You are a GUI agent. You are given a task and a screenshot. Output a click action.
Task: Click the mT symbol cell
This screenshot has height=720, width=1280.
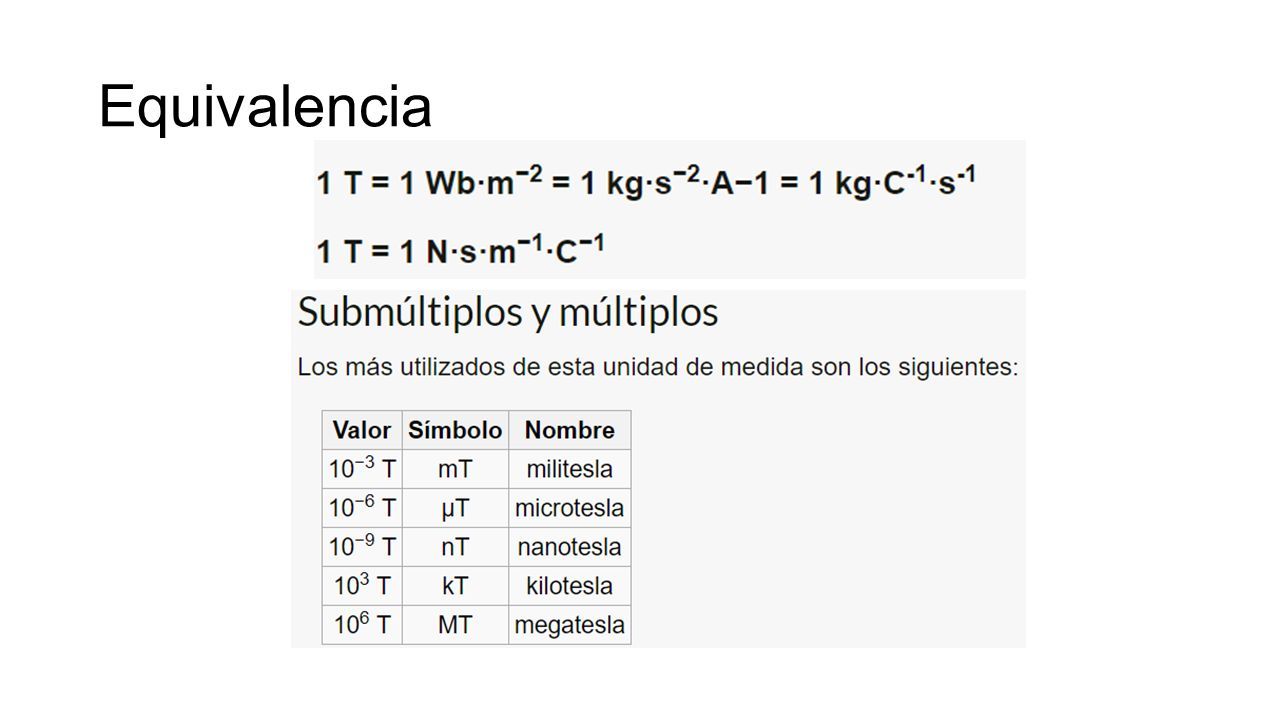click(x=455, y=469)
